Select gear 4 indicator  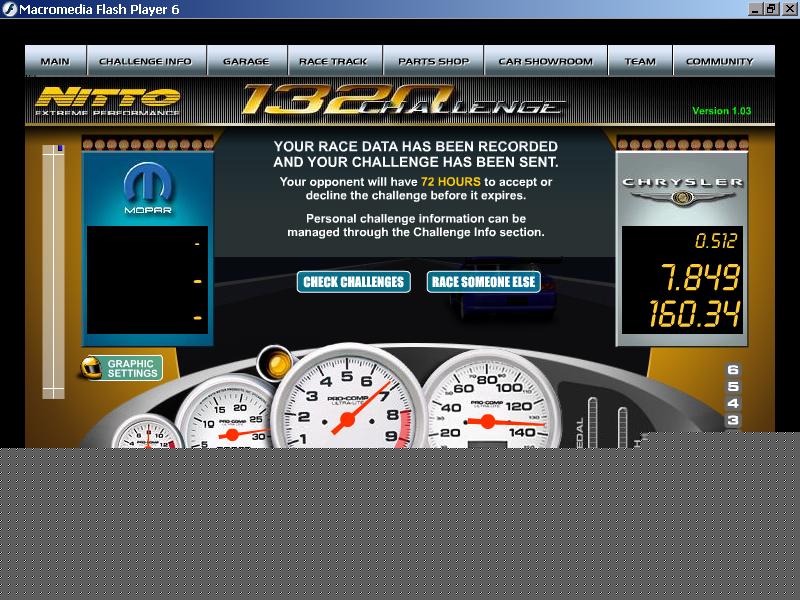coord(733,403)
